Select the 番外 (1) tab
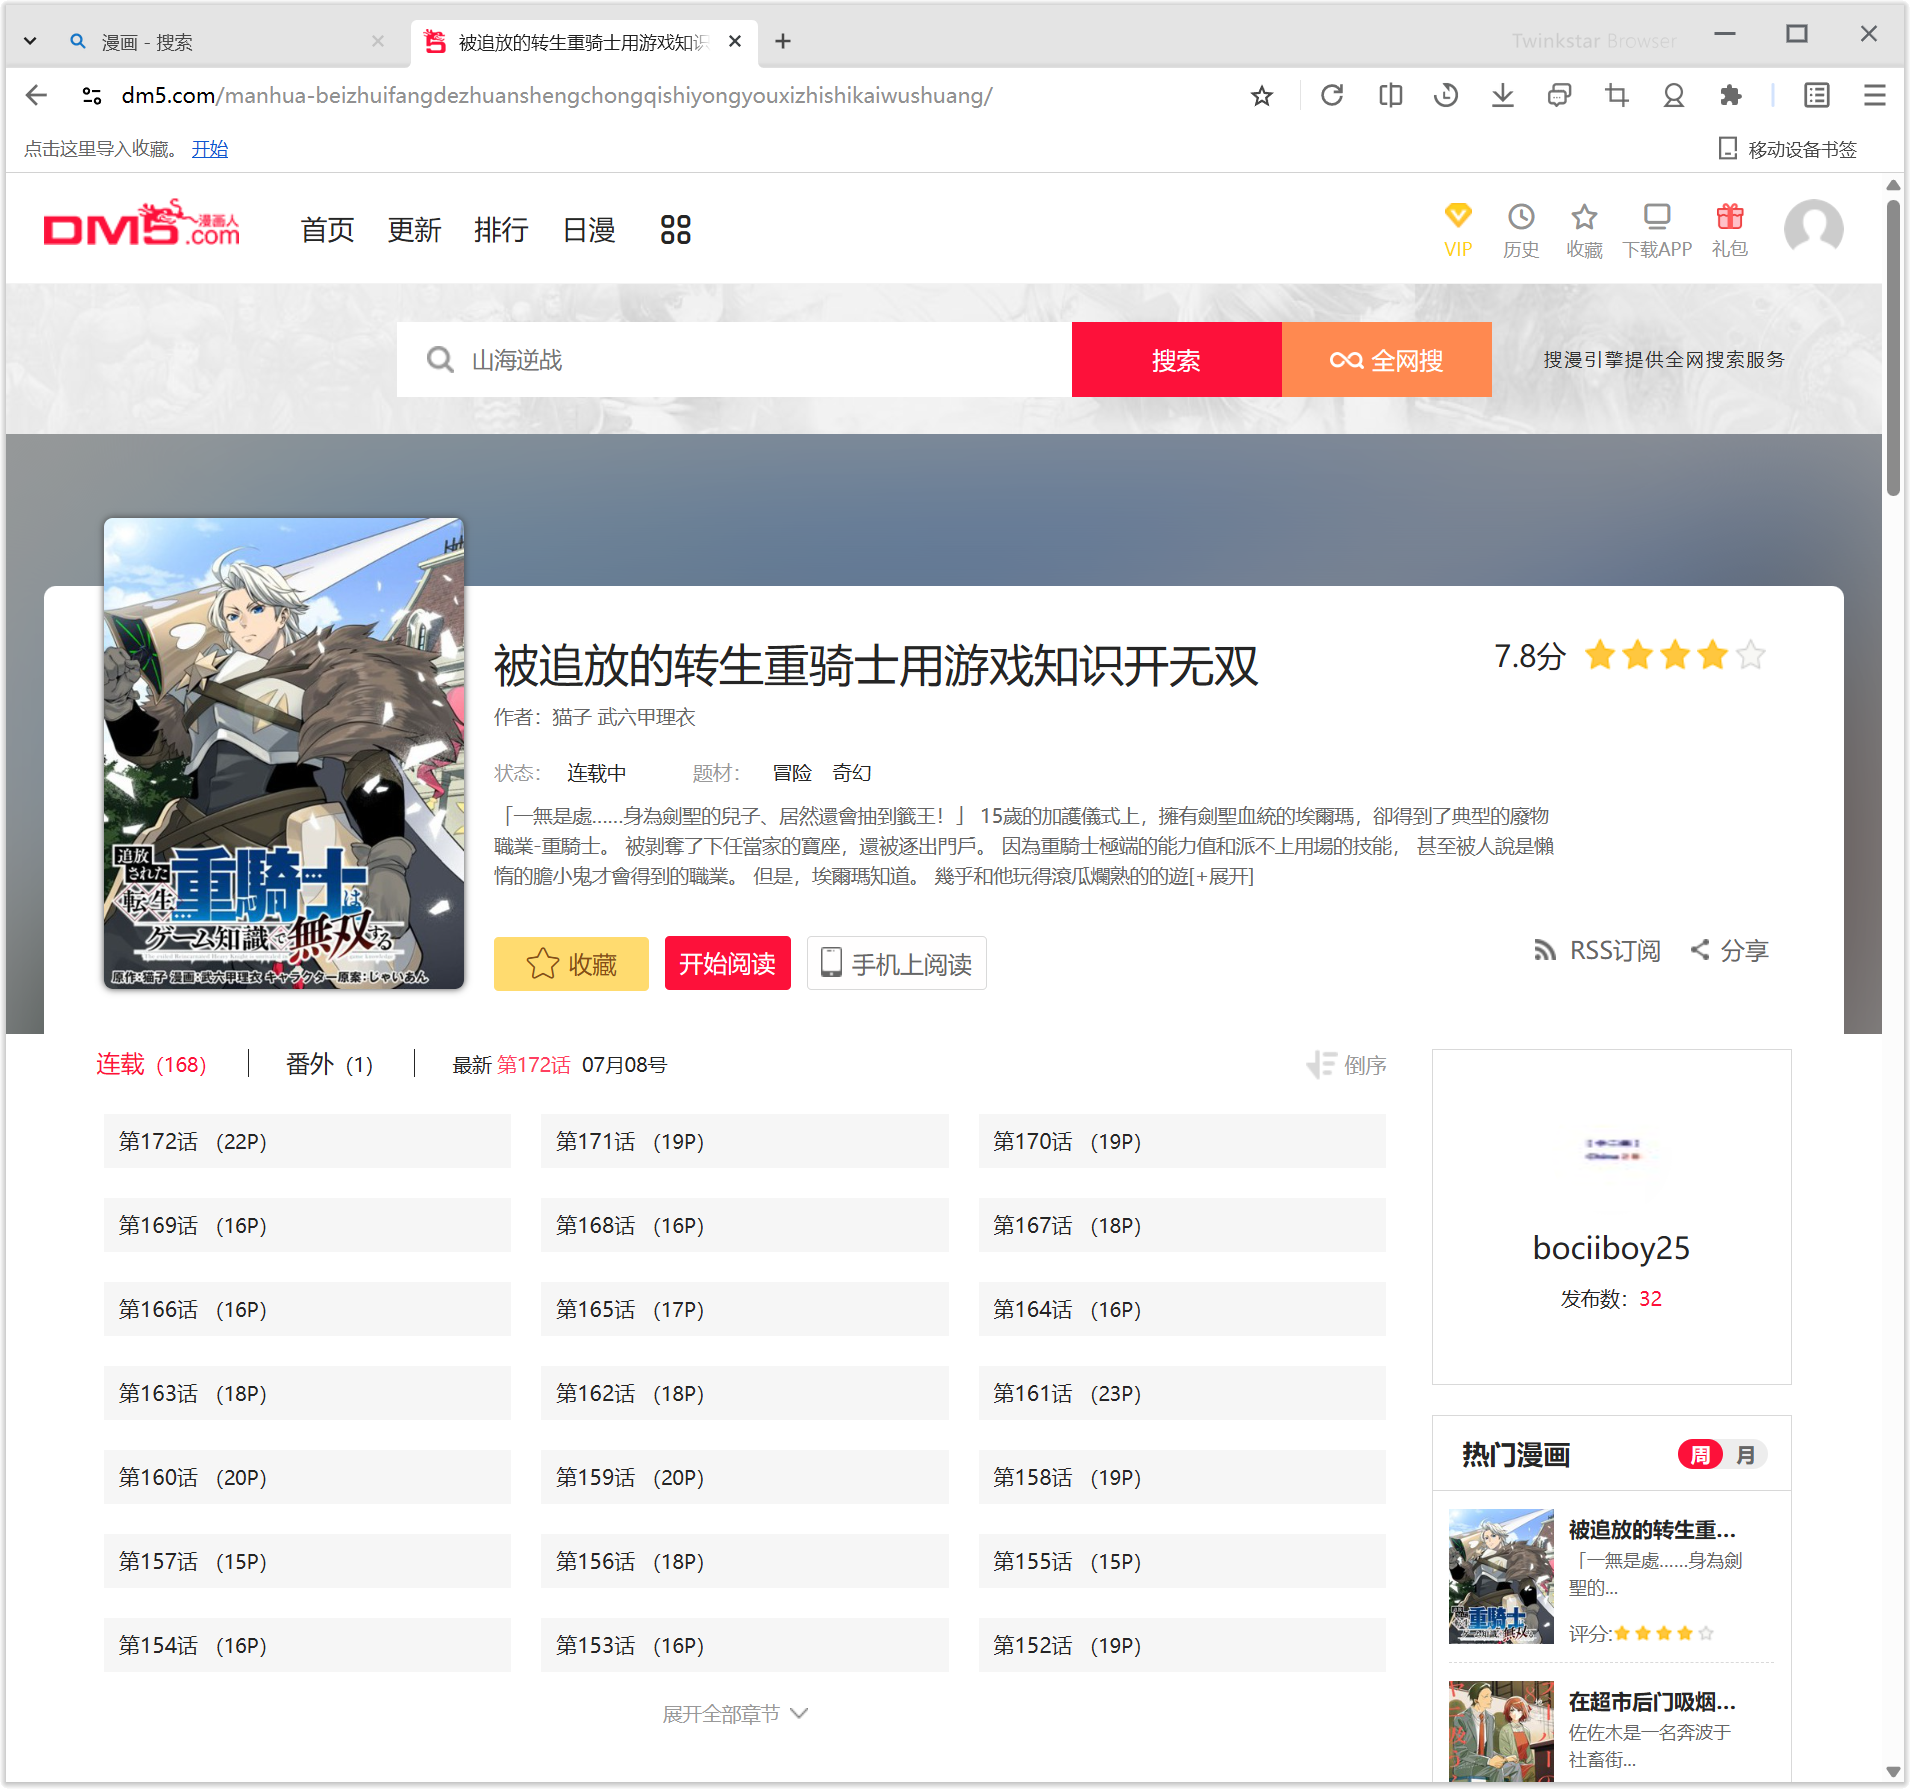The height and width of the screenshot is (1789, 1910). click(x=329, y=1065)
